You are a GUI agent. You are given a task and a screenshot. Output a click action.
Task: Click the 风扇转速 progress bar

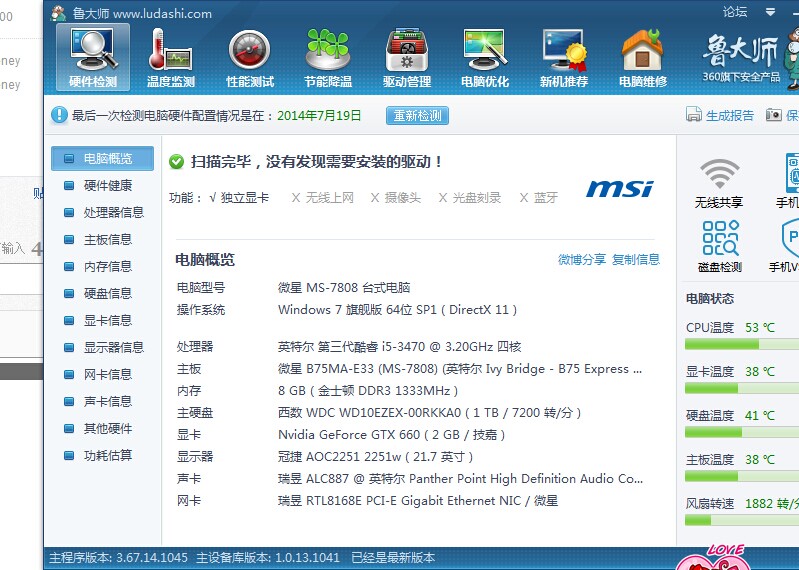click(742, 521)
